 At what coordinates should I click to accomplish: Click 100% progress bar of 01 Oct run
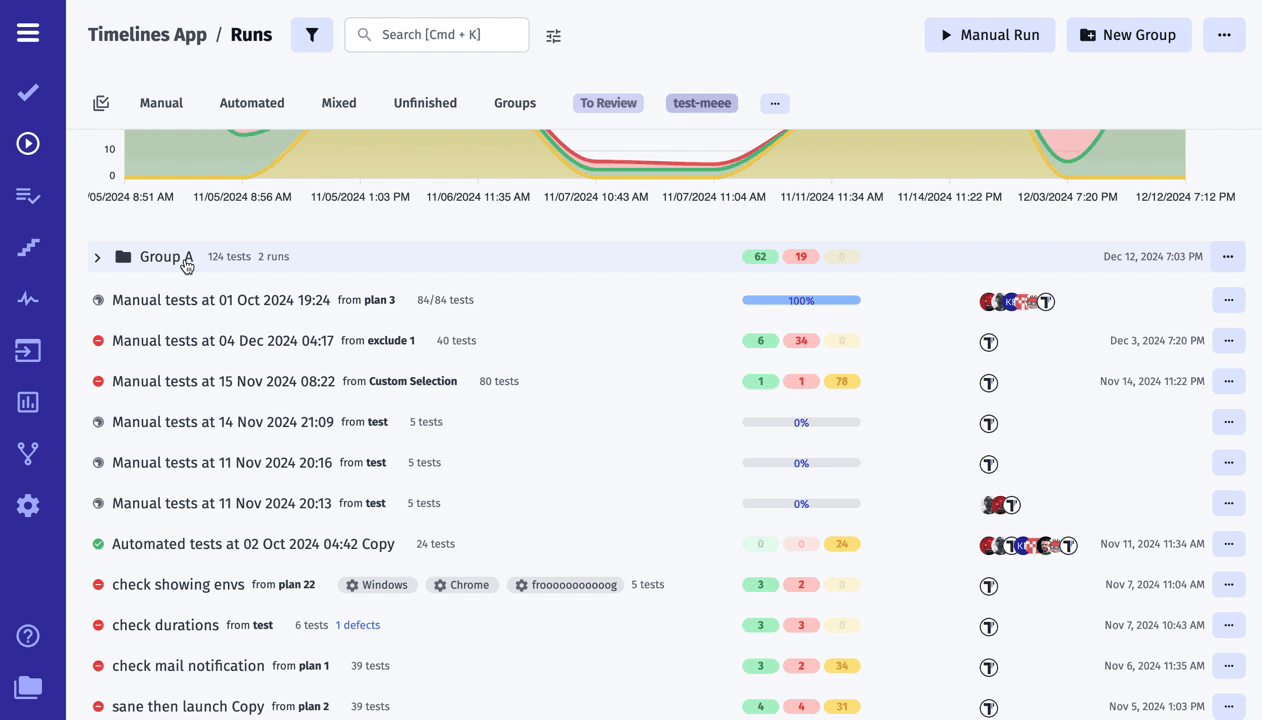801,300
